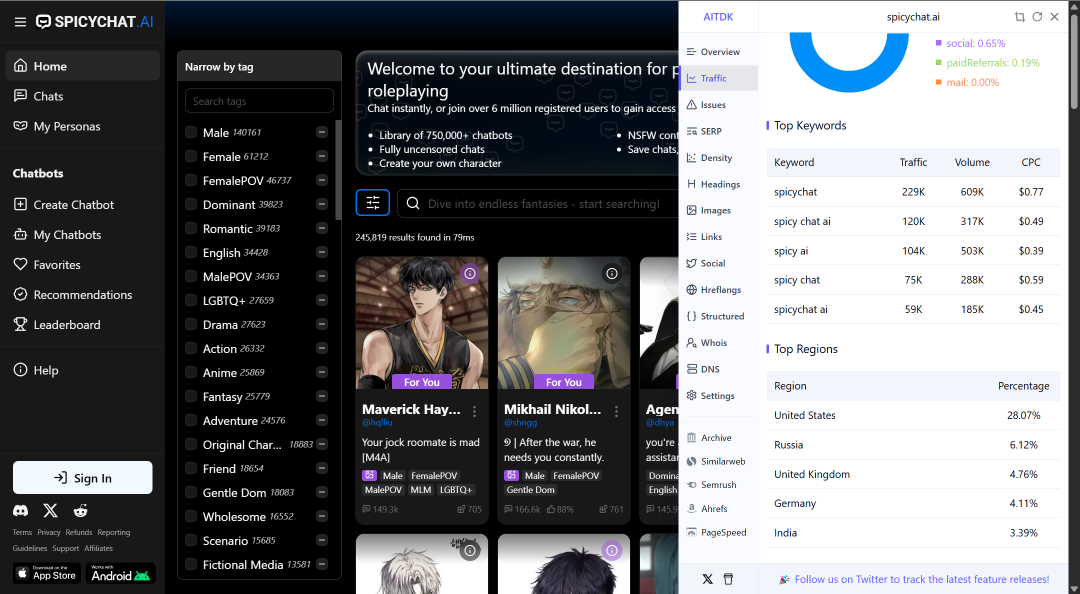Check the Female tag checkbox

191,156
